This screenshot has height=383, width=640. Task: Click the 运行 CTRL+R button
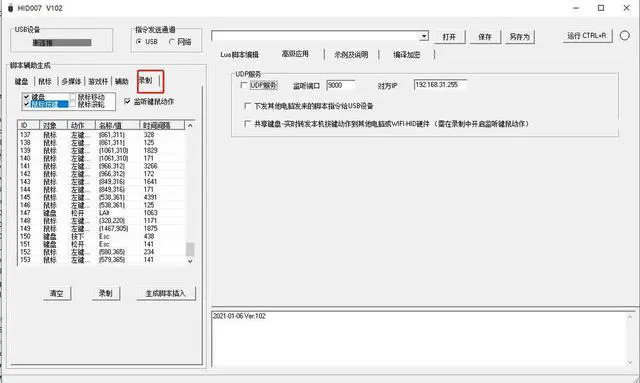coord(587,36)
